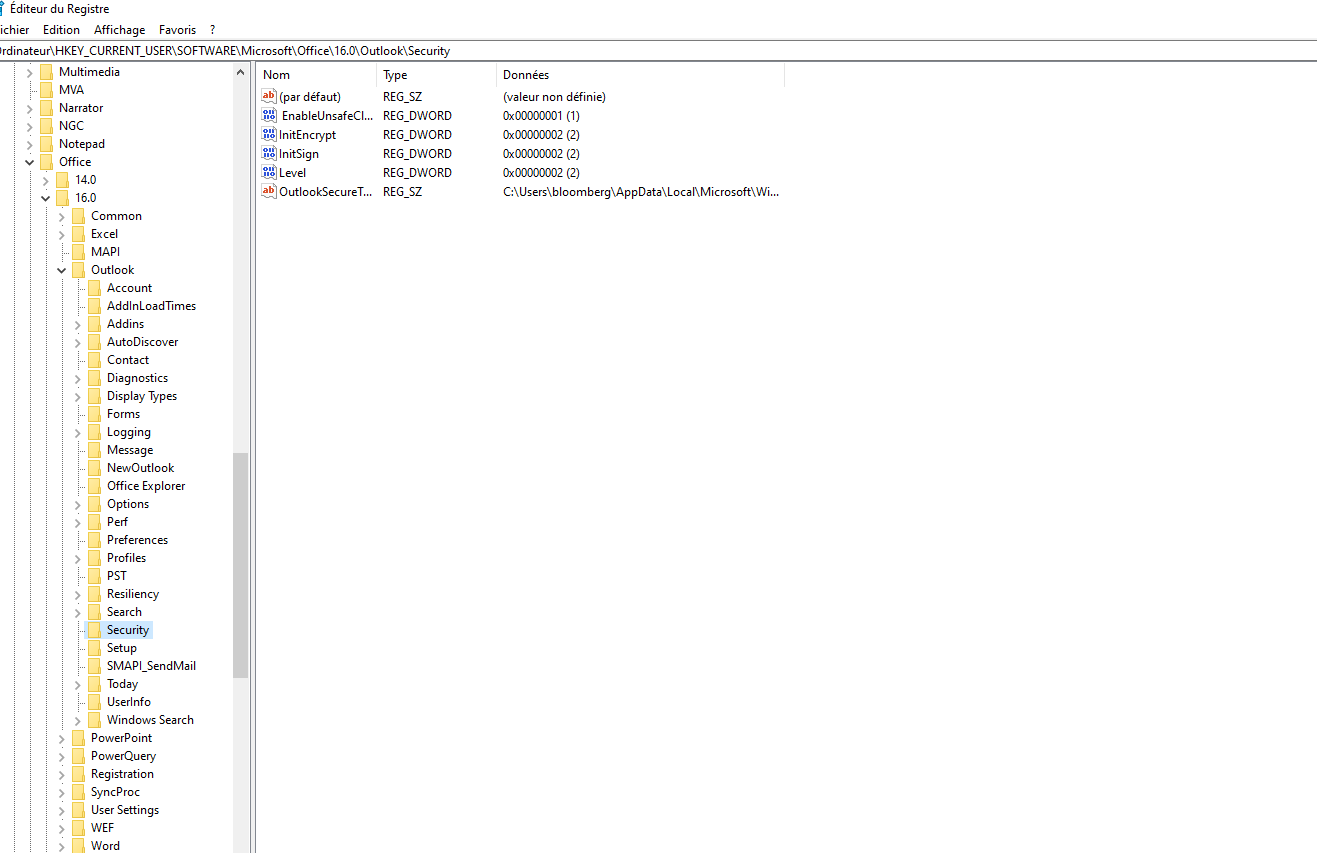Click the MAPI folder icon

78,252
